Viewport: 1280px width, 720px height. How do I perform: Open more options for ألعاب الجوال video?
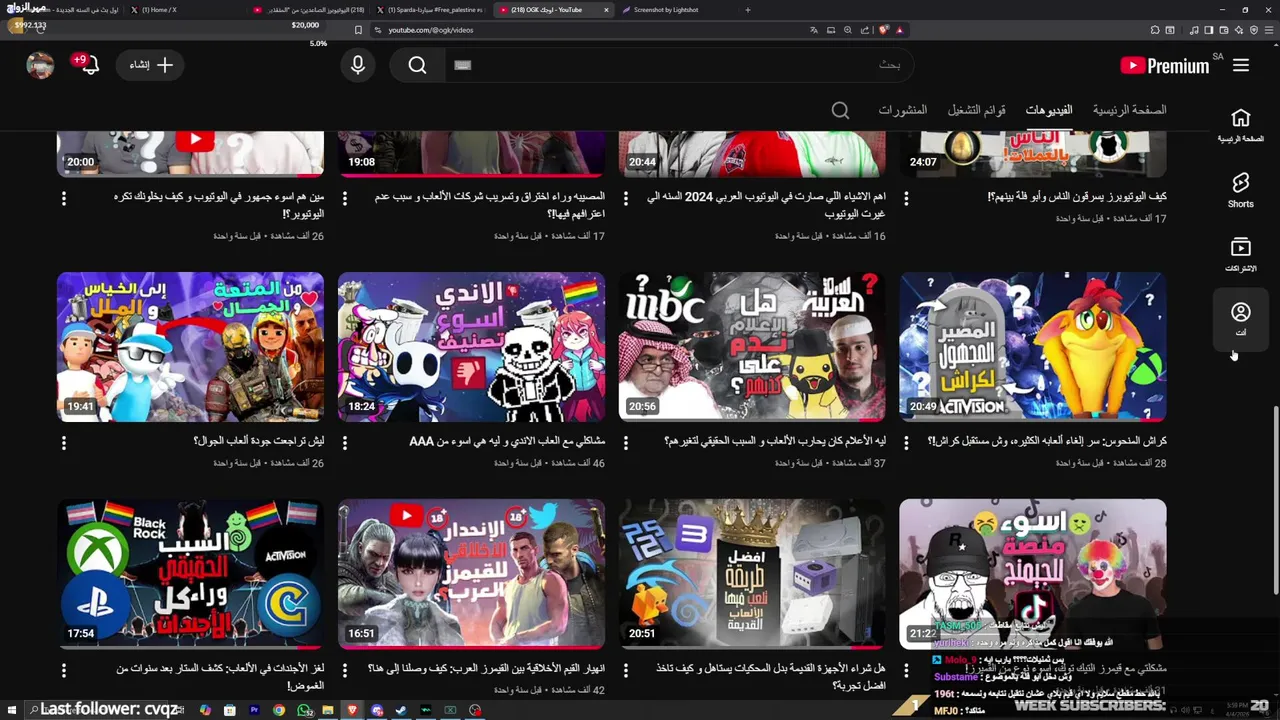point(64,442)
